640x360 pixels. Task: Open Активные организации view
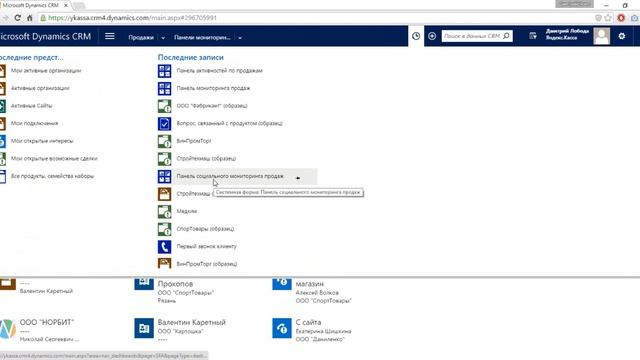point(40,88)
